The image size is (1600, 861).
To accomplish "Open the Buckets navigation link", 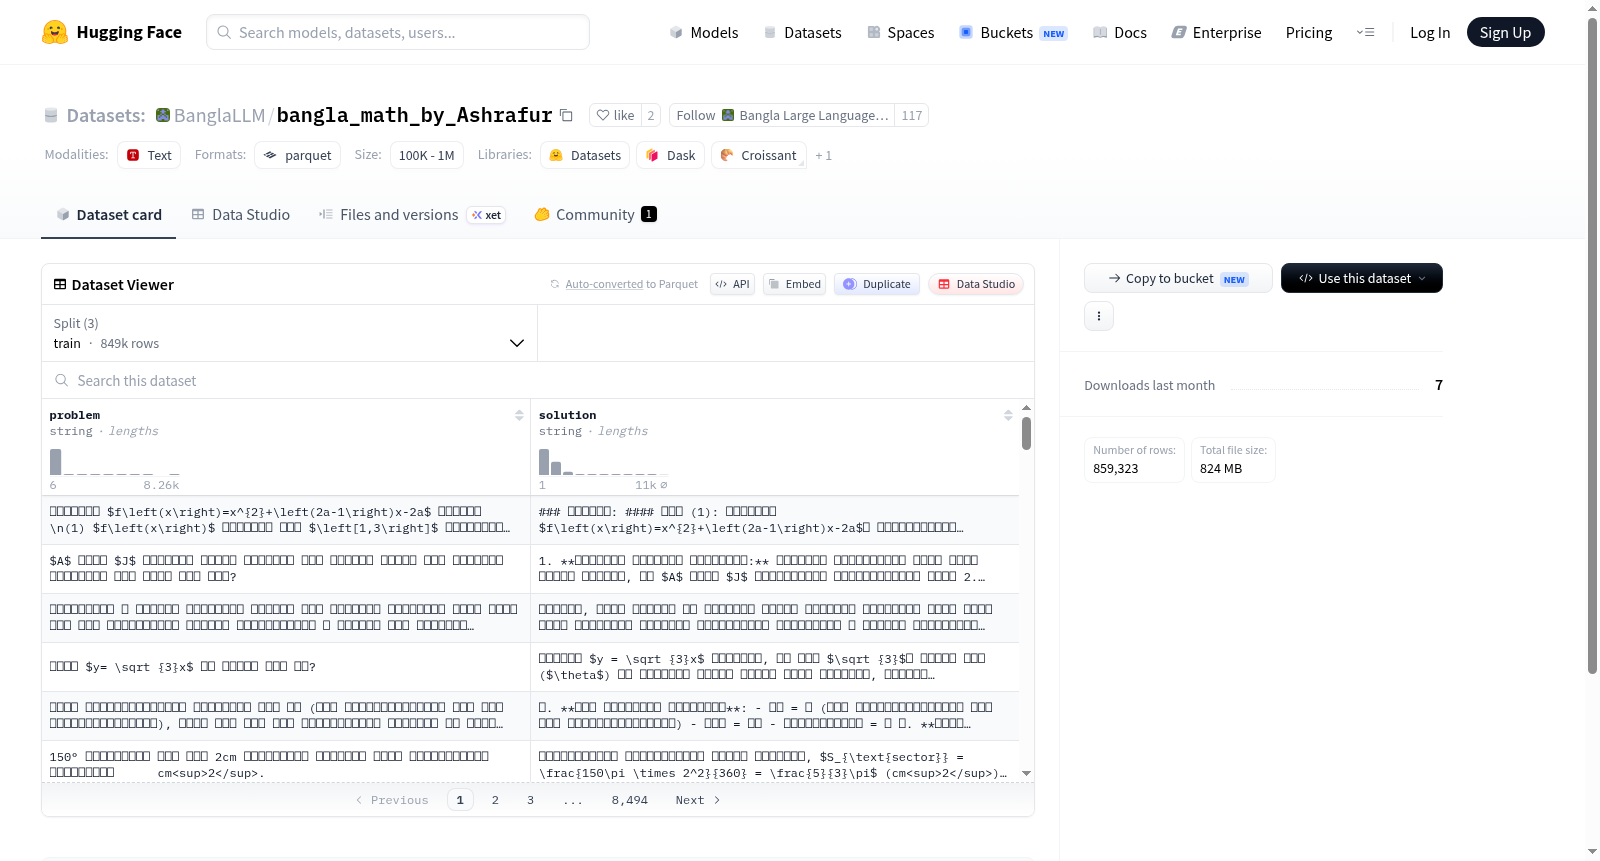I will click(1013, 32).
